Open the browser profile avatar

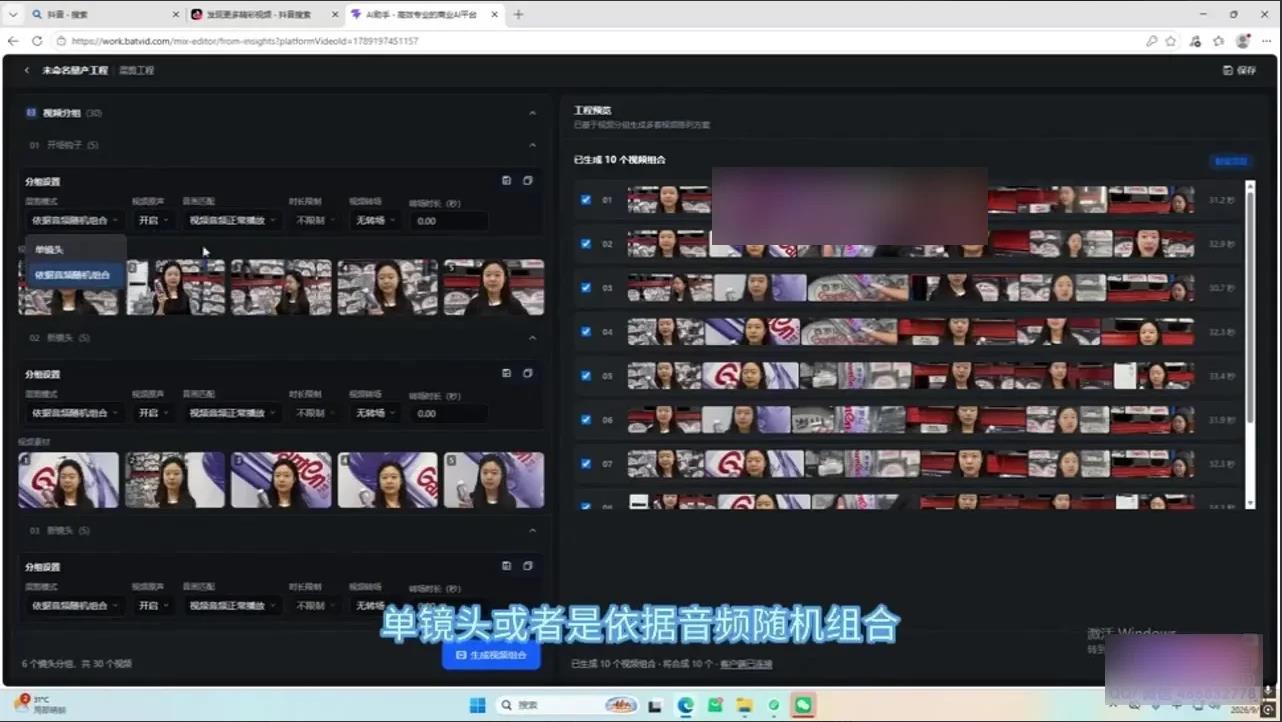pyautogui.click(x=1243, y=41)
